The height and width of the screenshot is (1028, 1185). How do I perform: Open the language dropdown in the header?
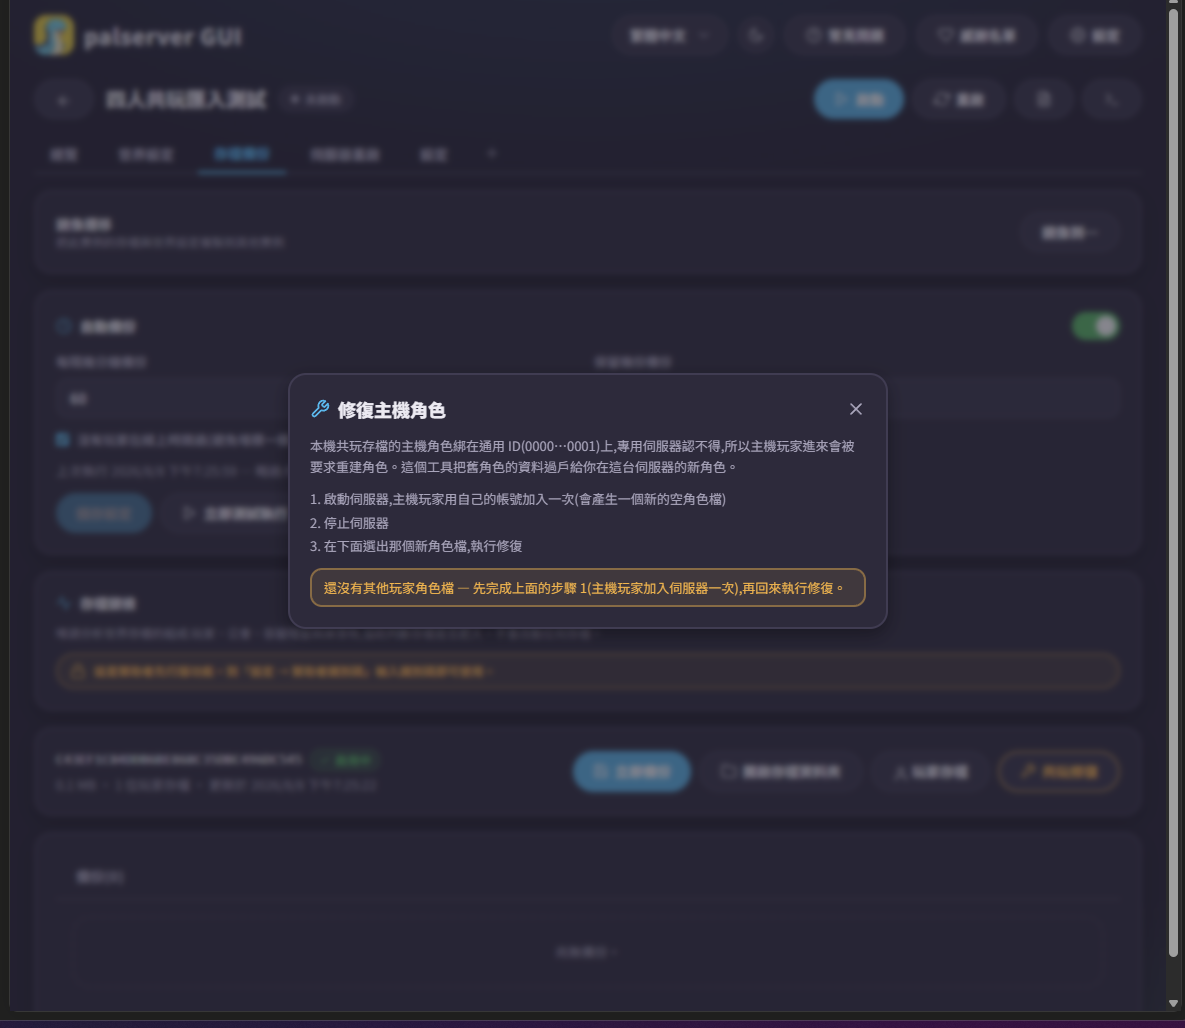670,36
